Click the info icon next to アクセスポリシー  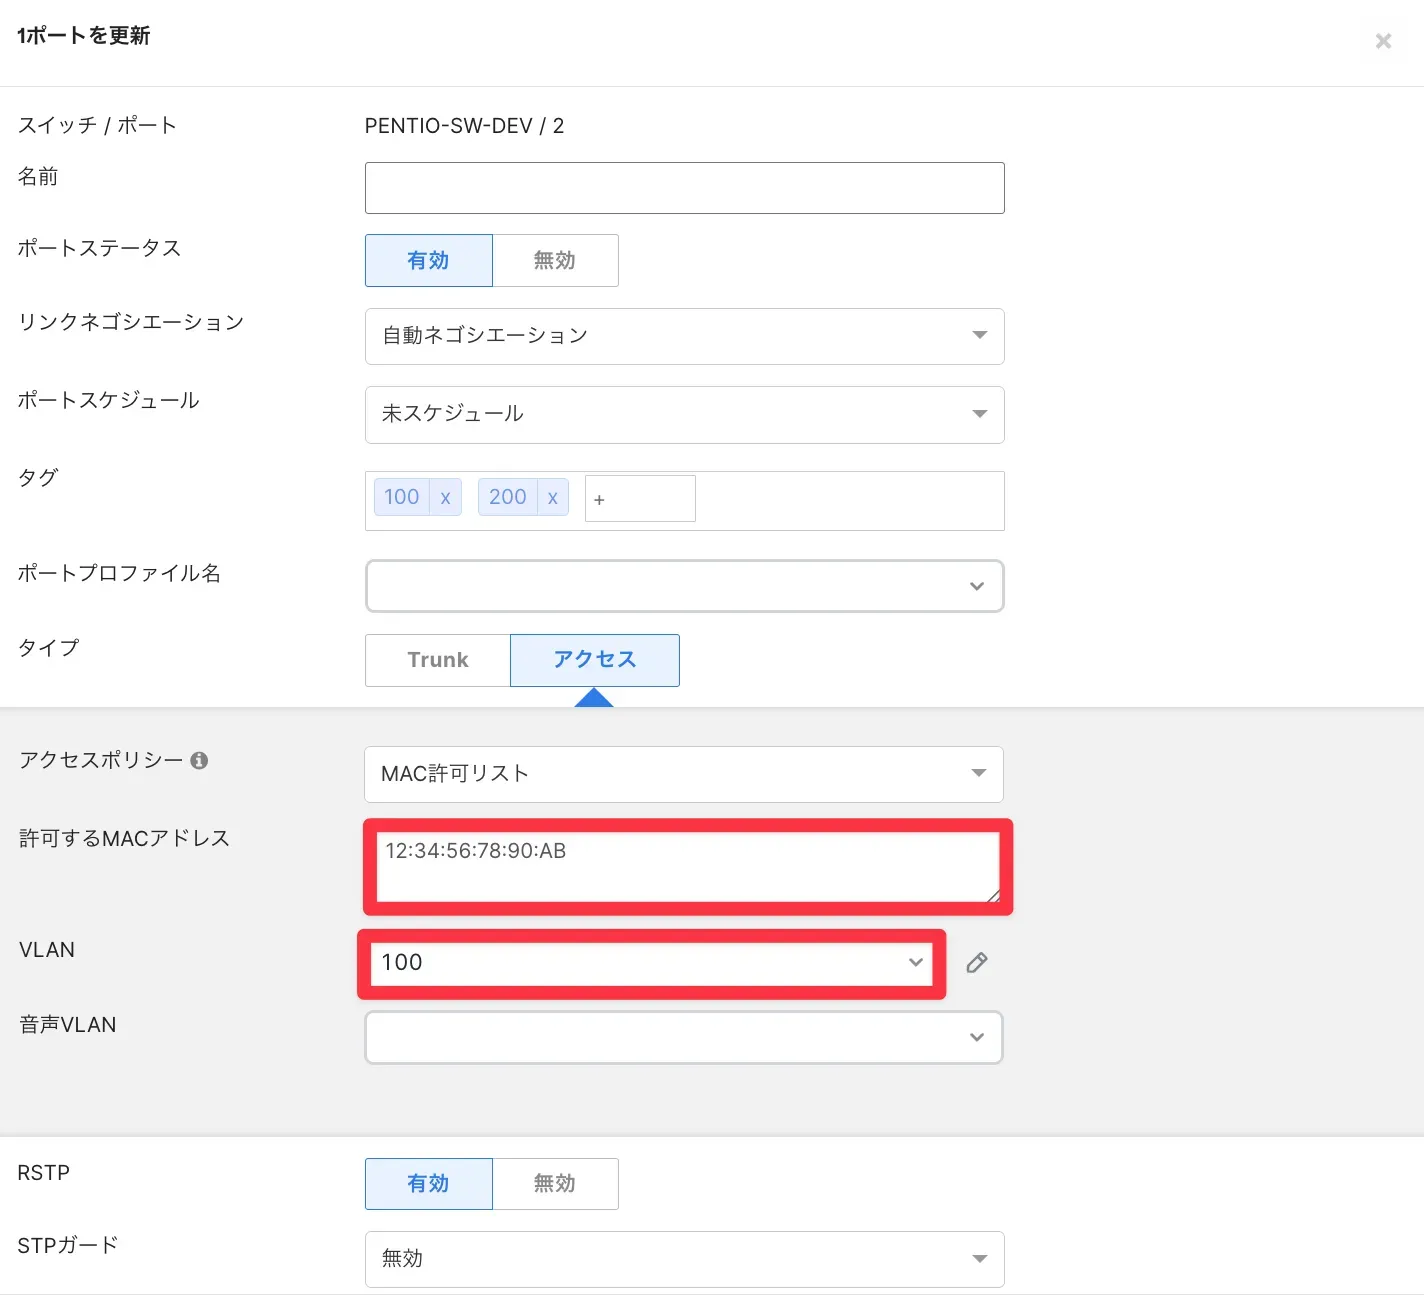point(199,760)
